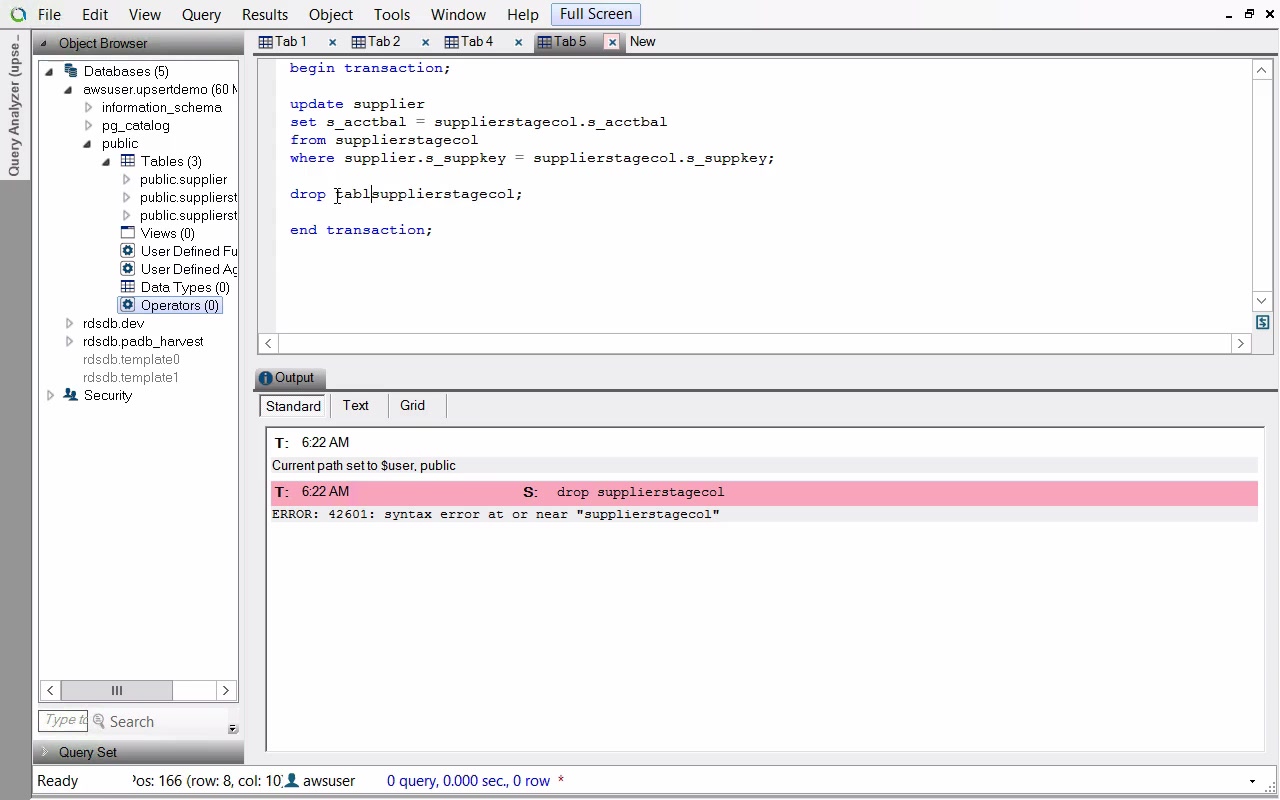The width and height of the screenshot is (1280, 800).
Task: Expand the rdsdb.dev database node
Action: [x=69, y=323]
